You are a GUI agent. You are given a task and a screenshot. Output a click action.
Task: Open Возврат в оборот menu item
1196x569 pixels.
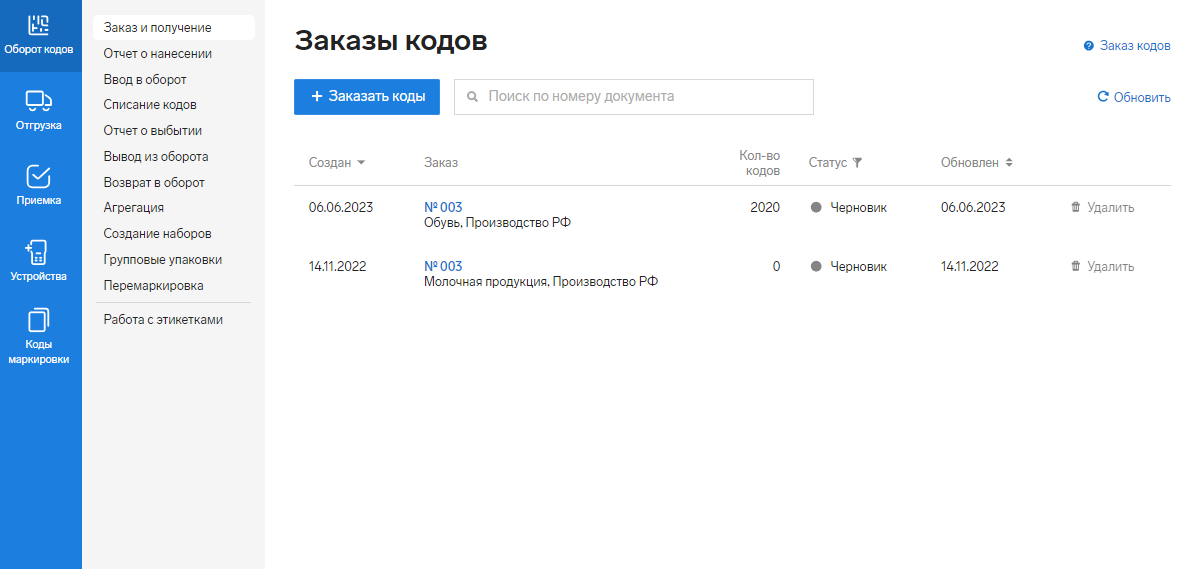pos(154,182)
